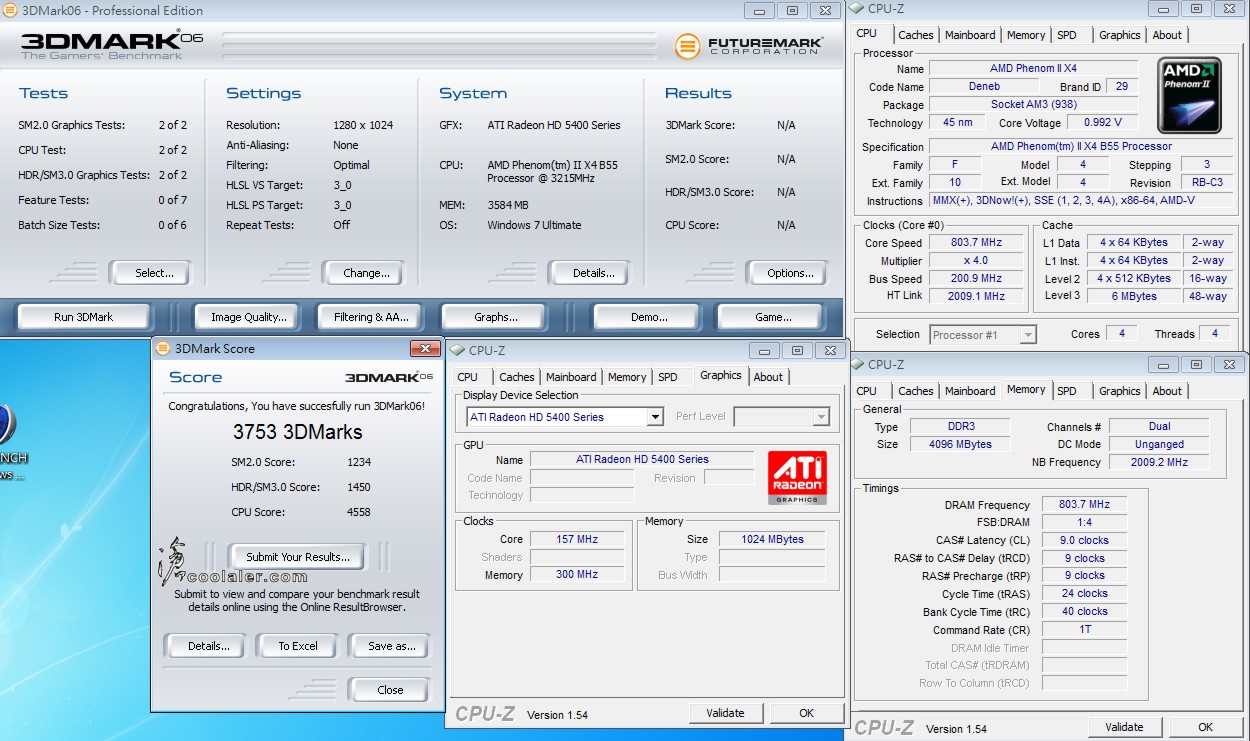Export score with To Excel button
Screen dimensions: 1250x741
pos(298,646)
